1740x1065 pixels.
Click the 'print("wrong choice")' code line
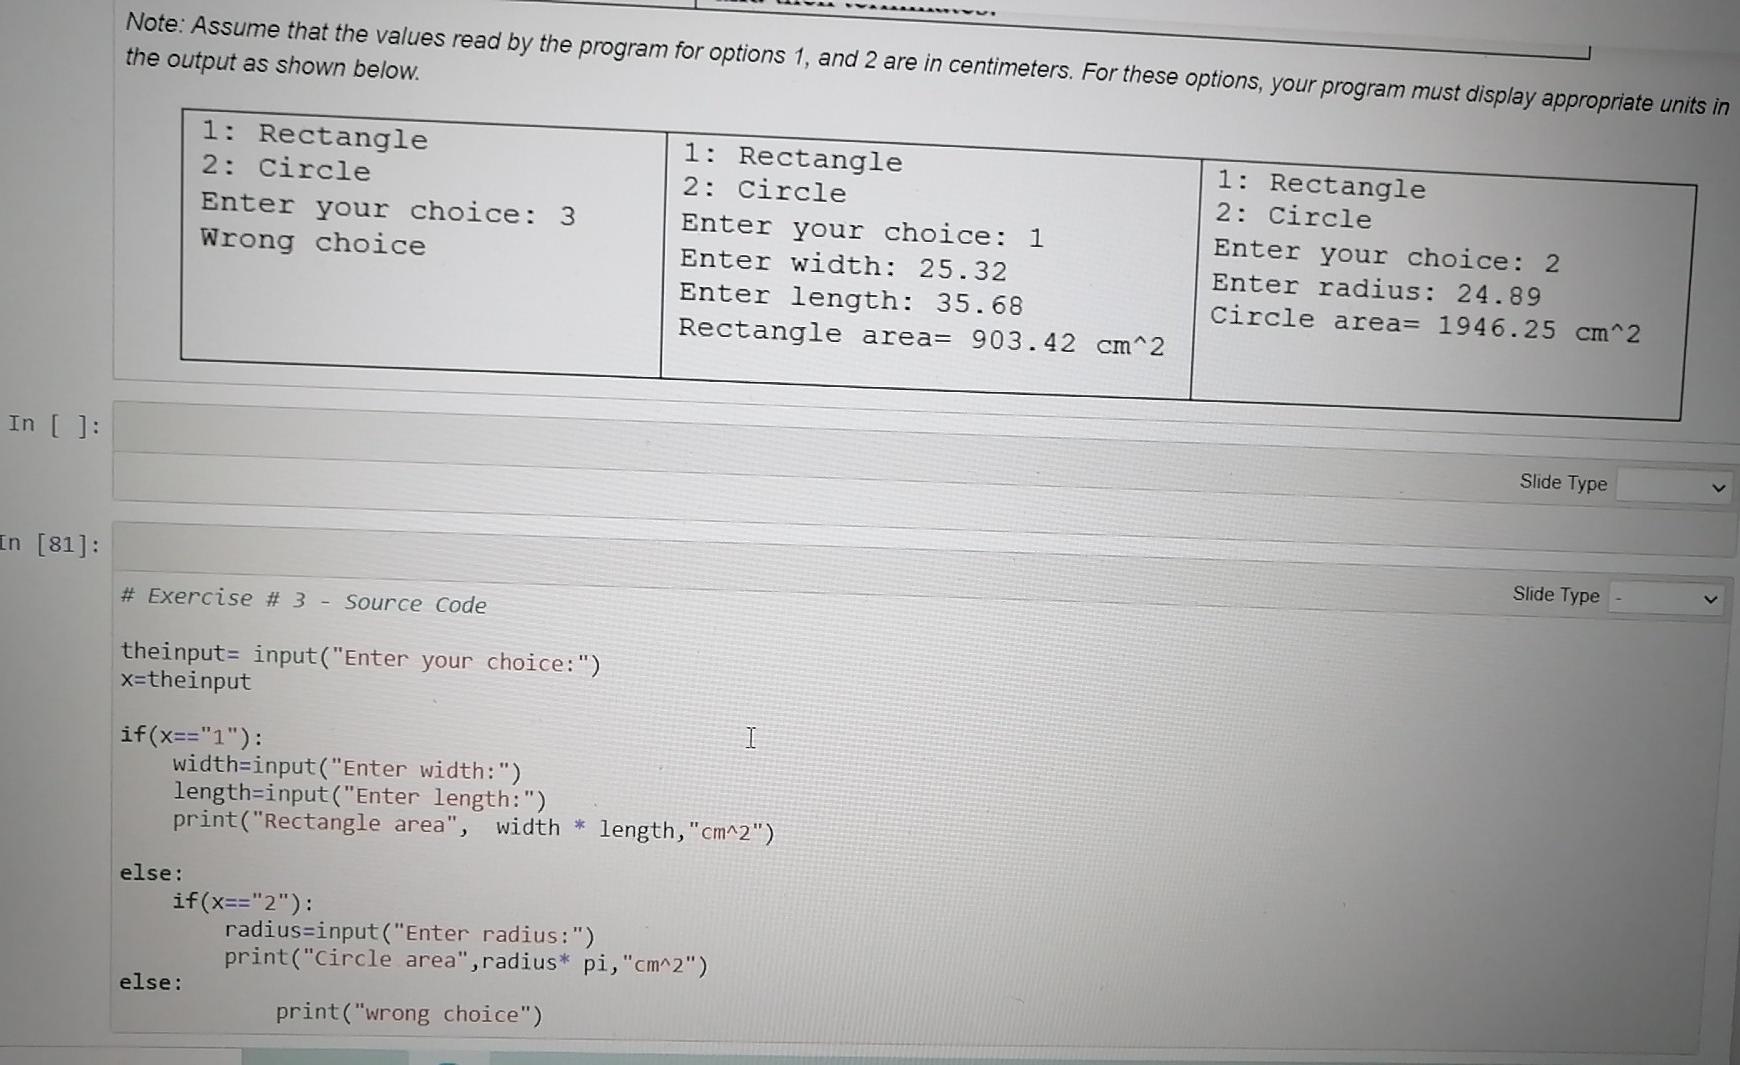(409, 1013)
